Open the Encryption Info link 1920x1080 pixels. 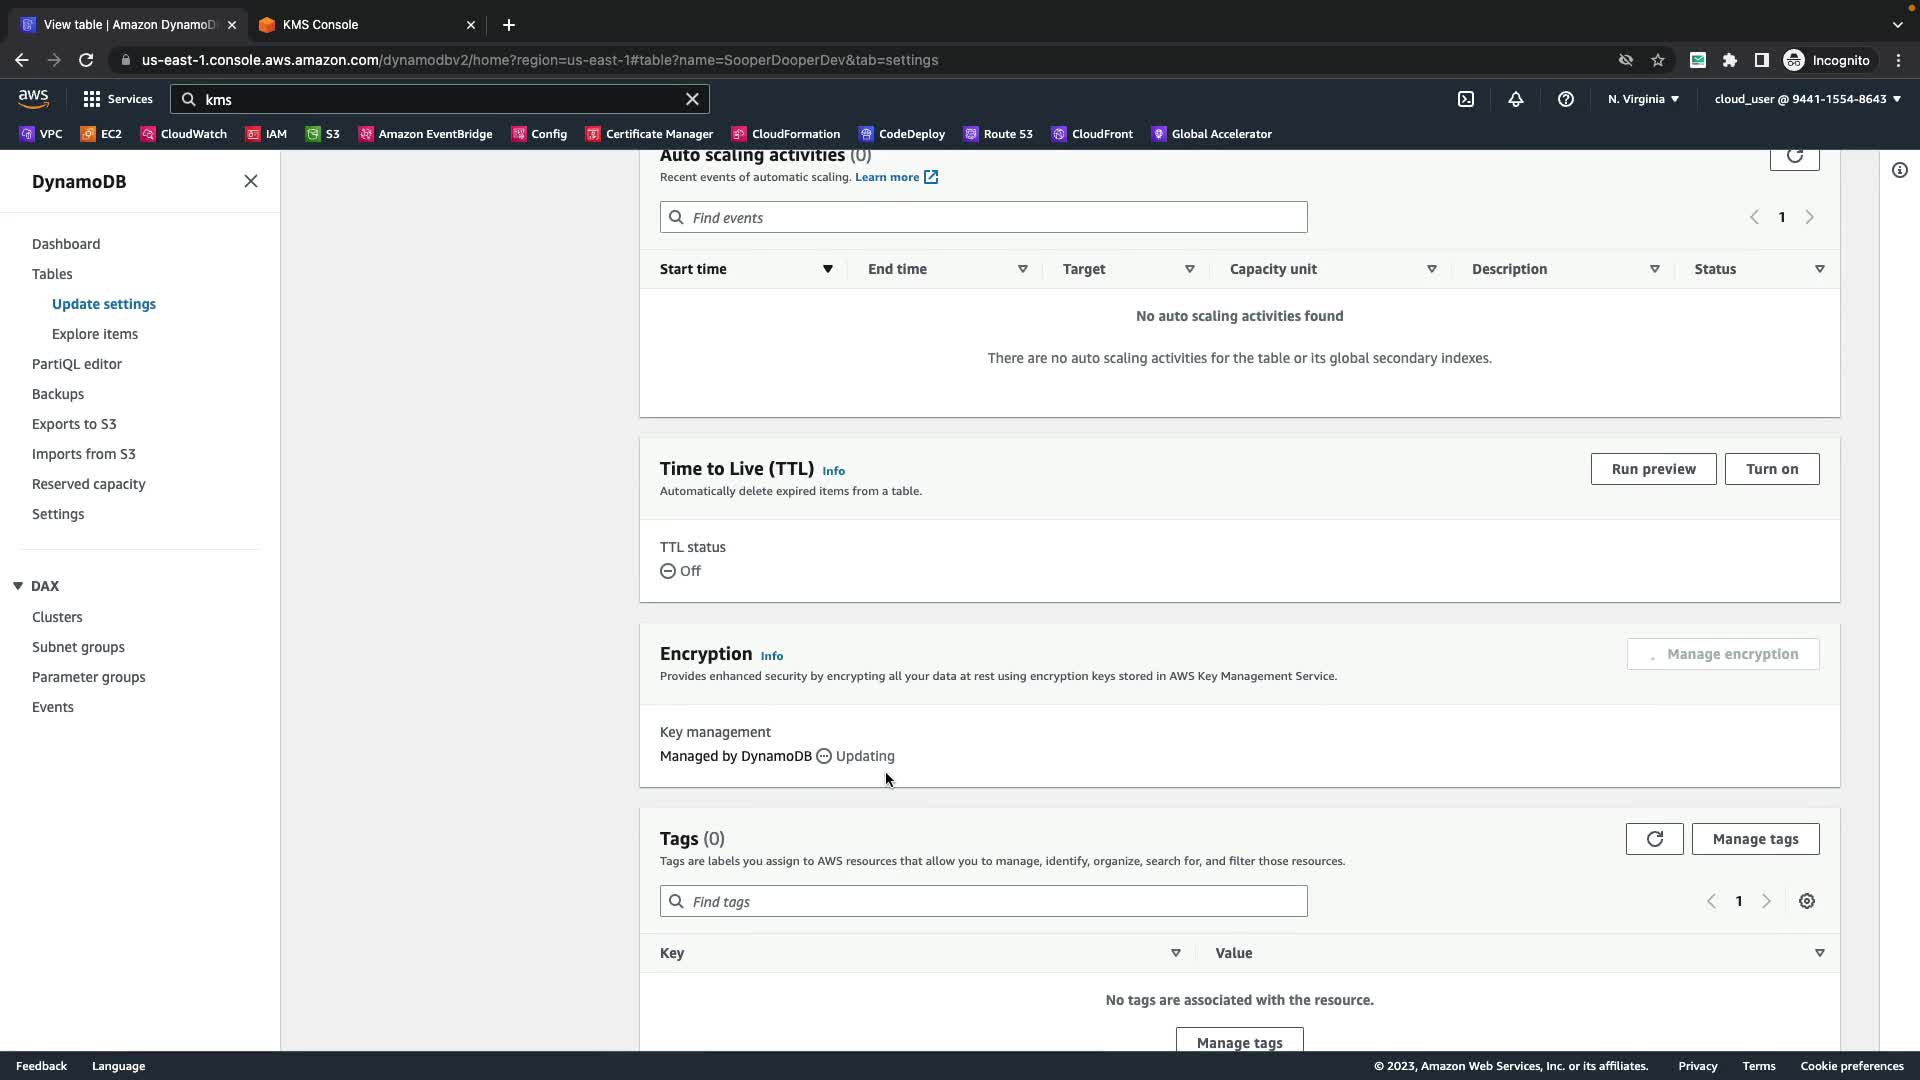(771, 656)
